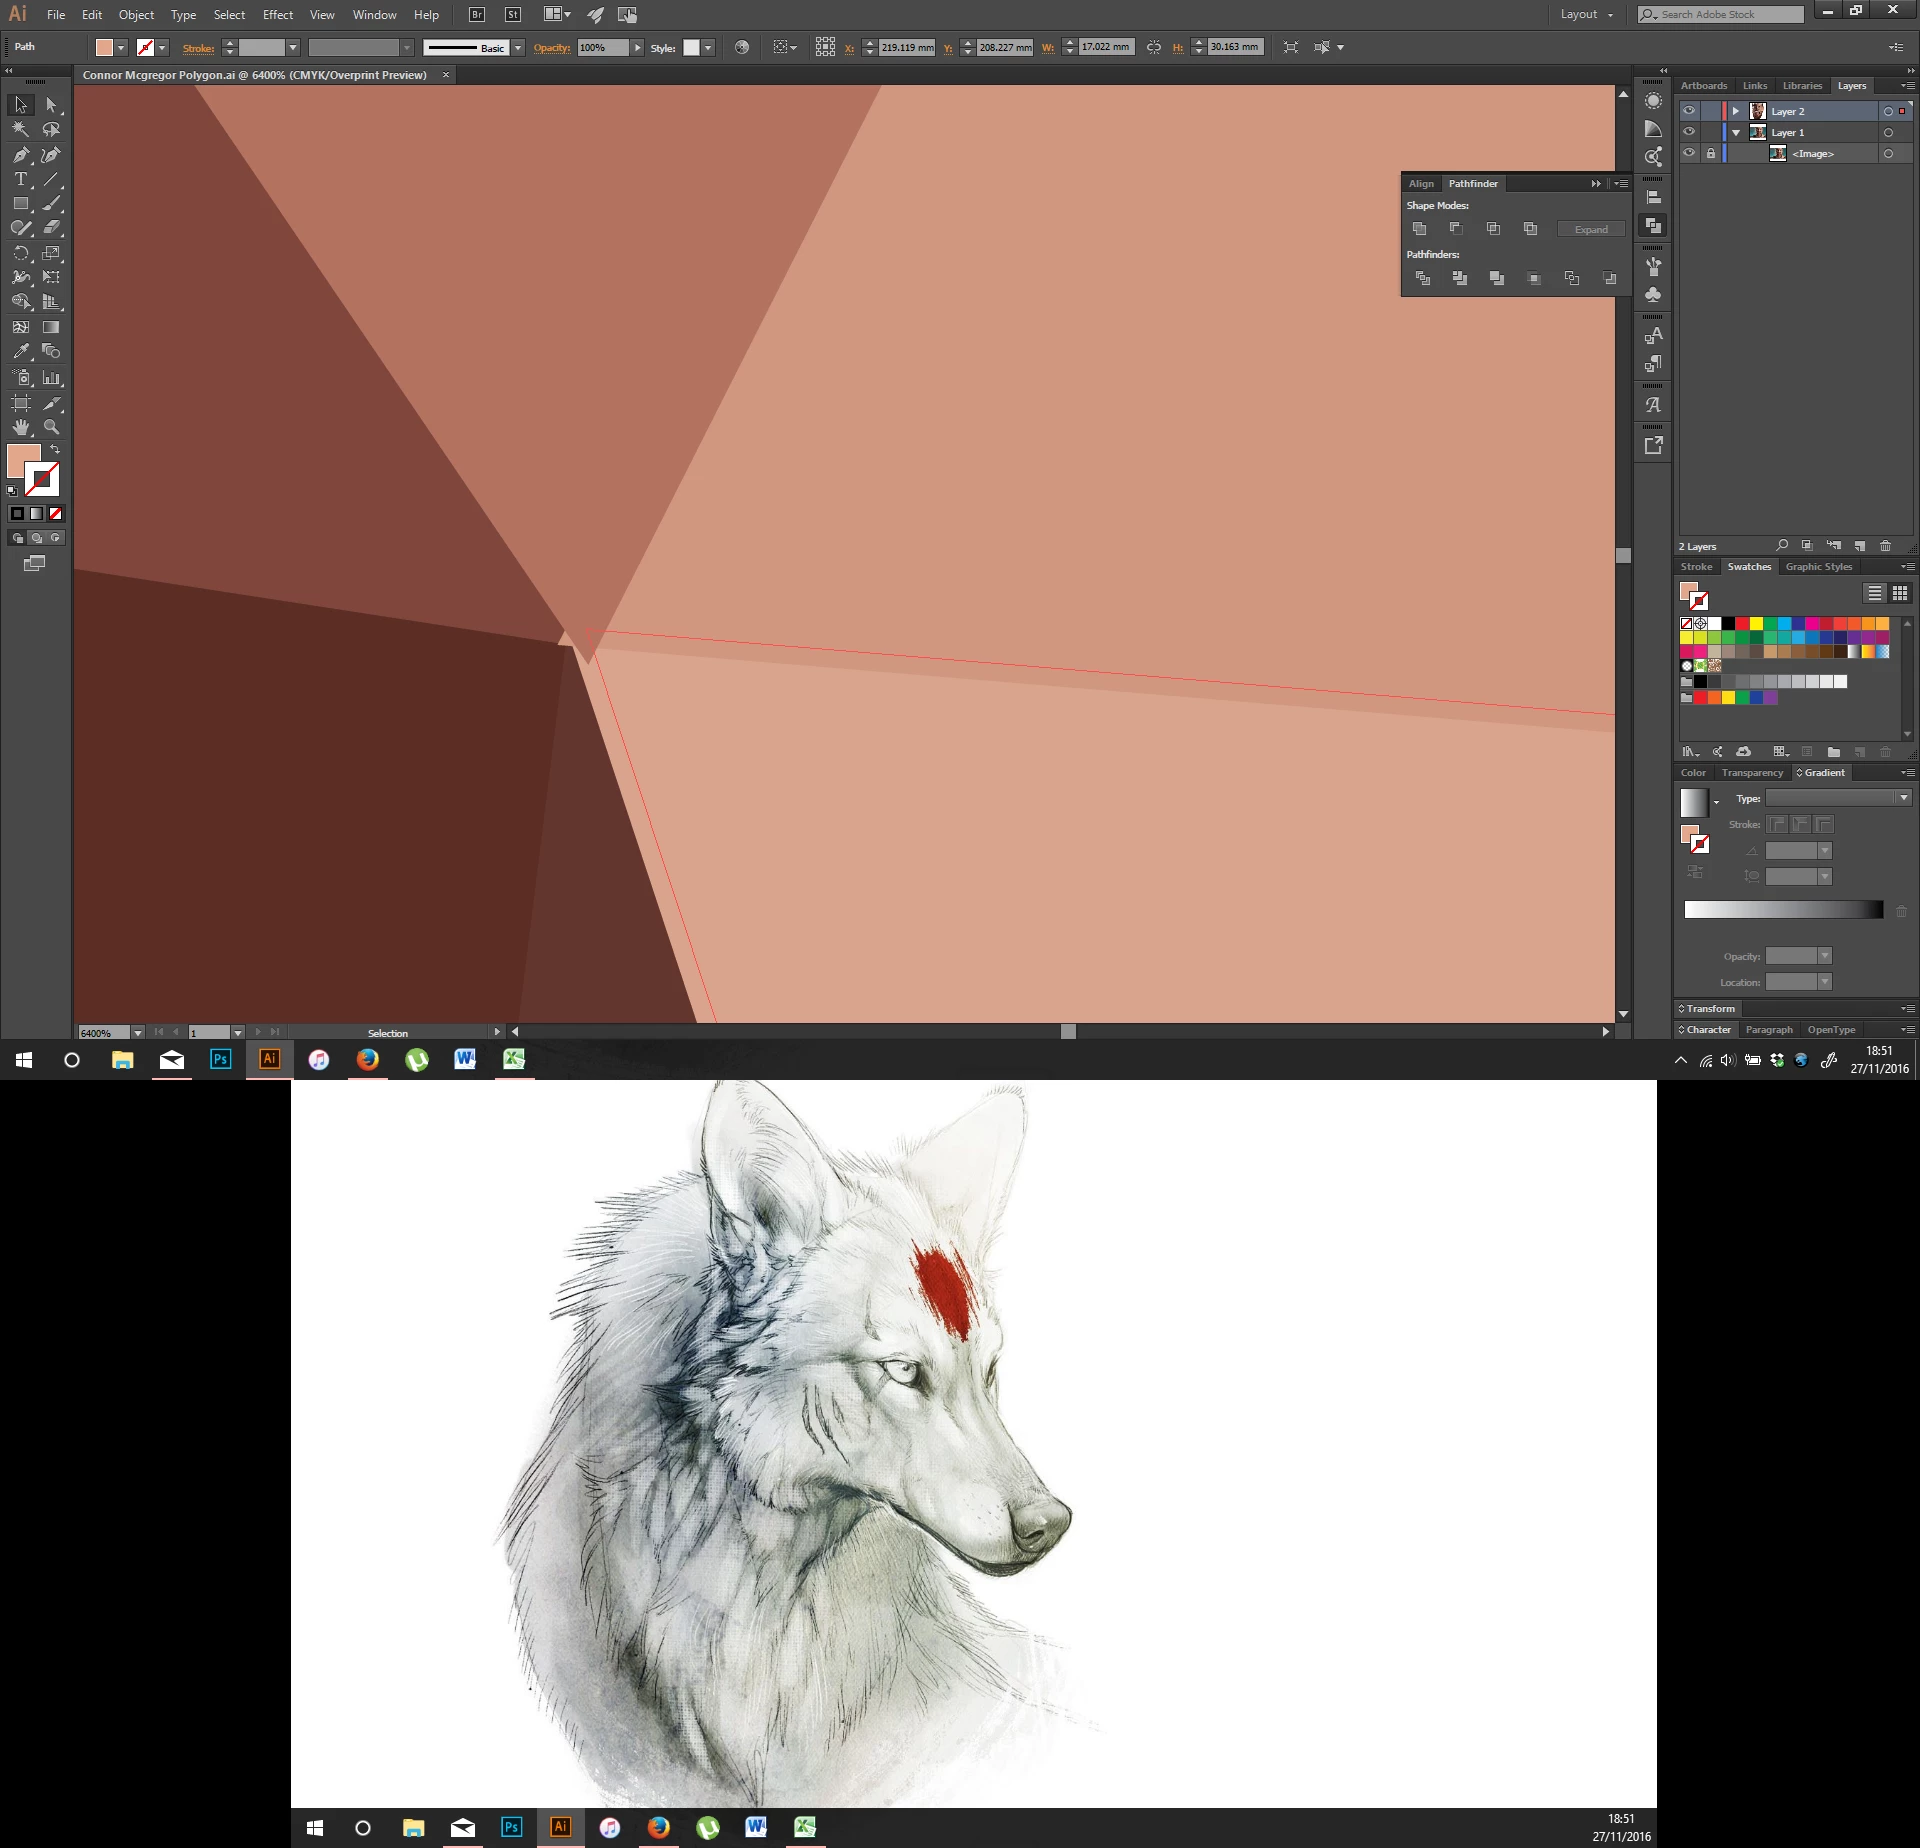The height and width of the screenshot is (1848, 1920).
Task: Activate the Magic Wand tool
Action: click(20, 130)
